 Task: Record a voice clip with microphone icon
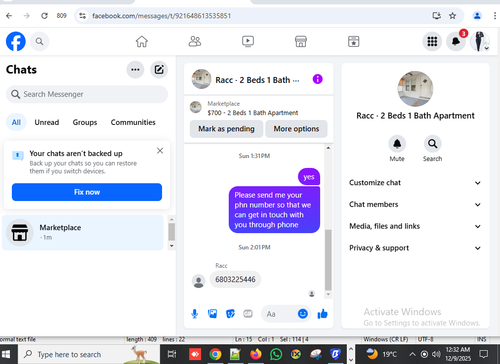[x=195, y=314]
